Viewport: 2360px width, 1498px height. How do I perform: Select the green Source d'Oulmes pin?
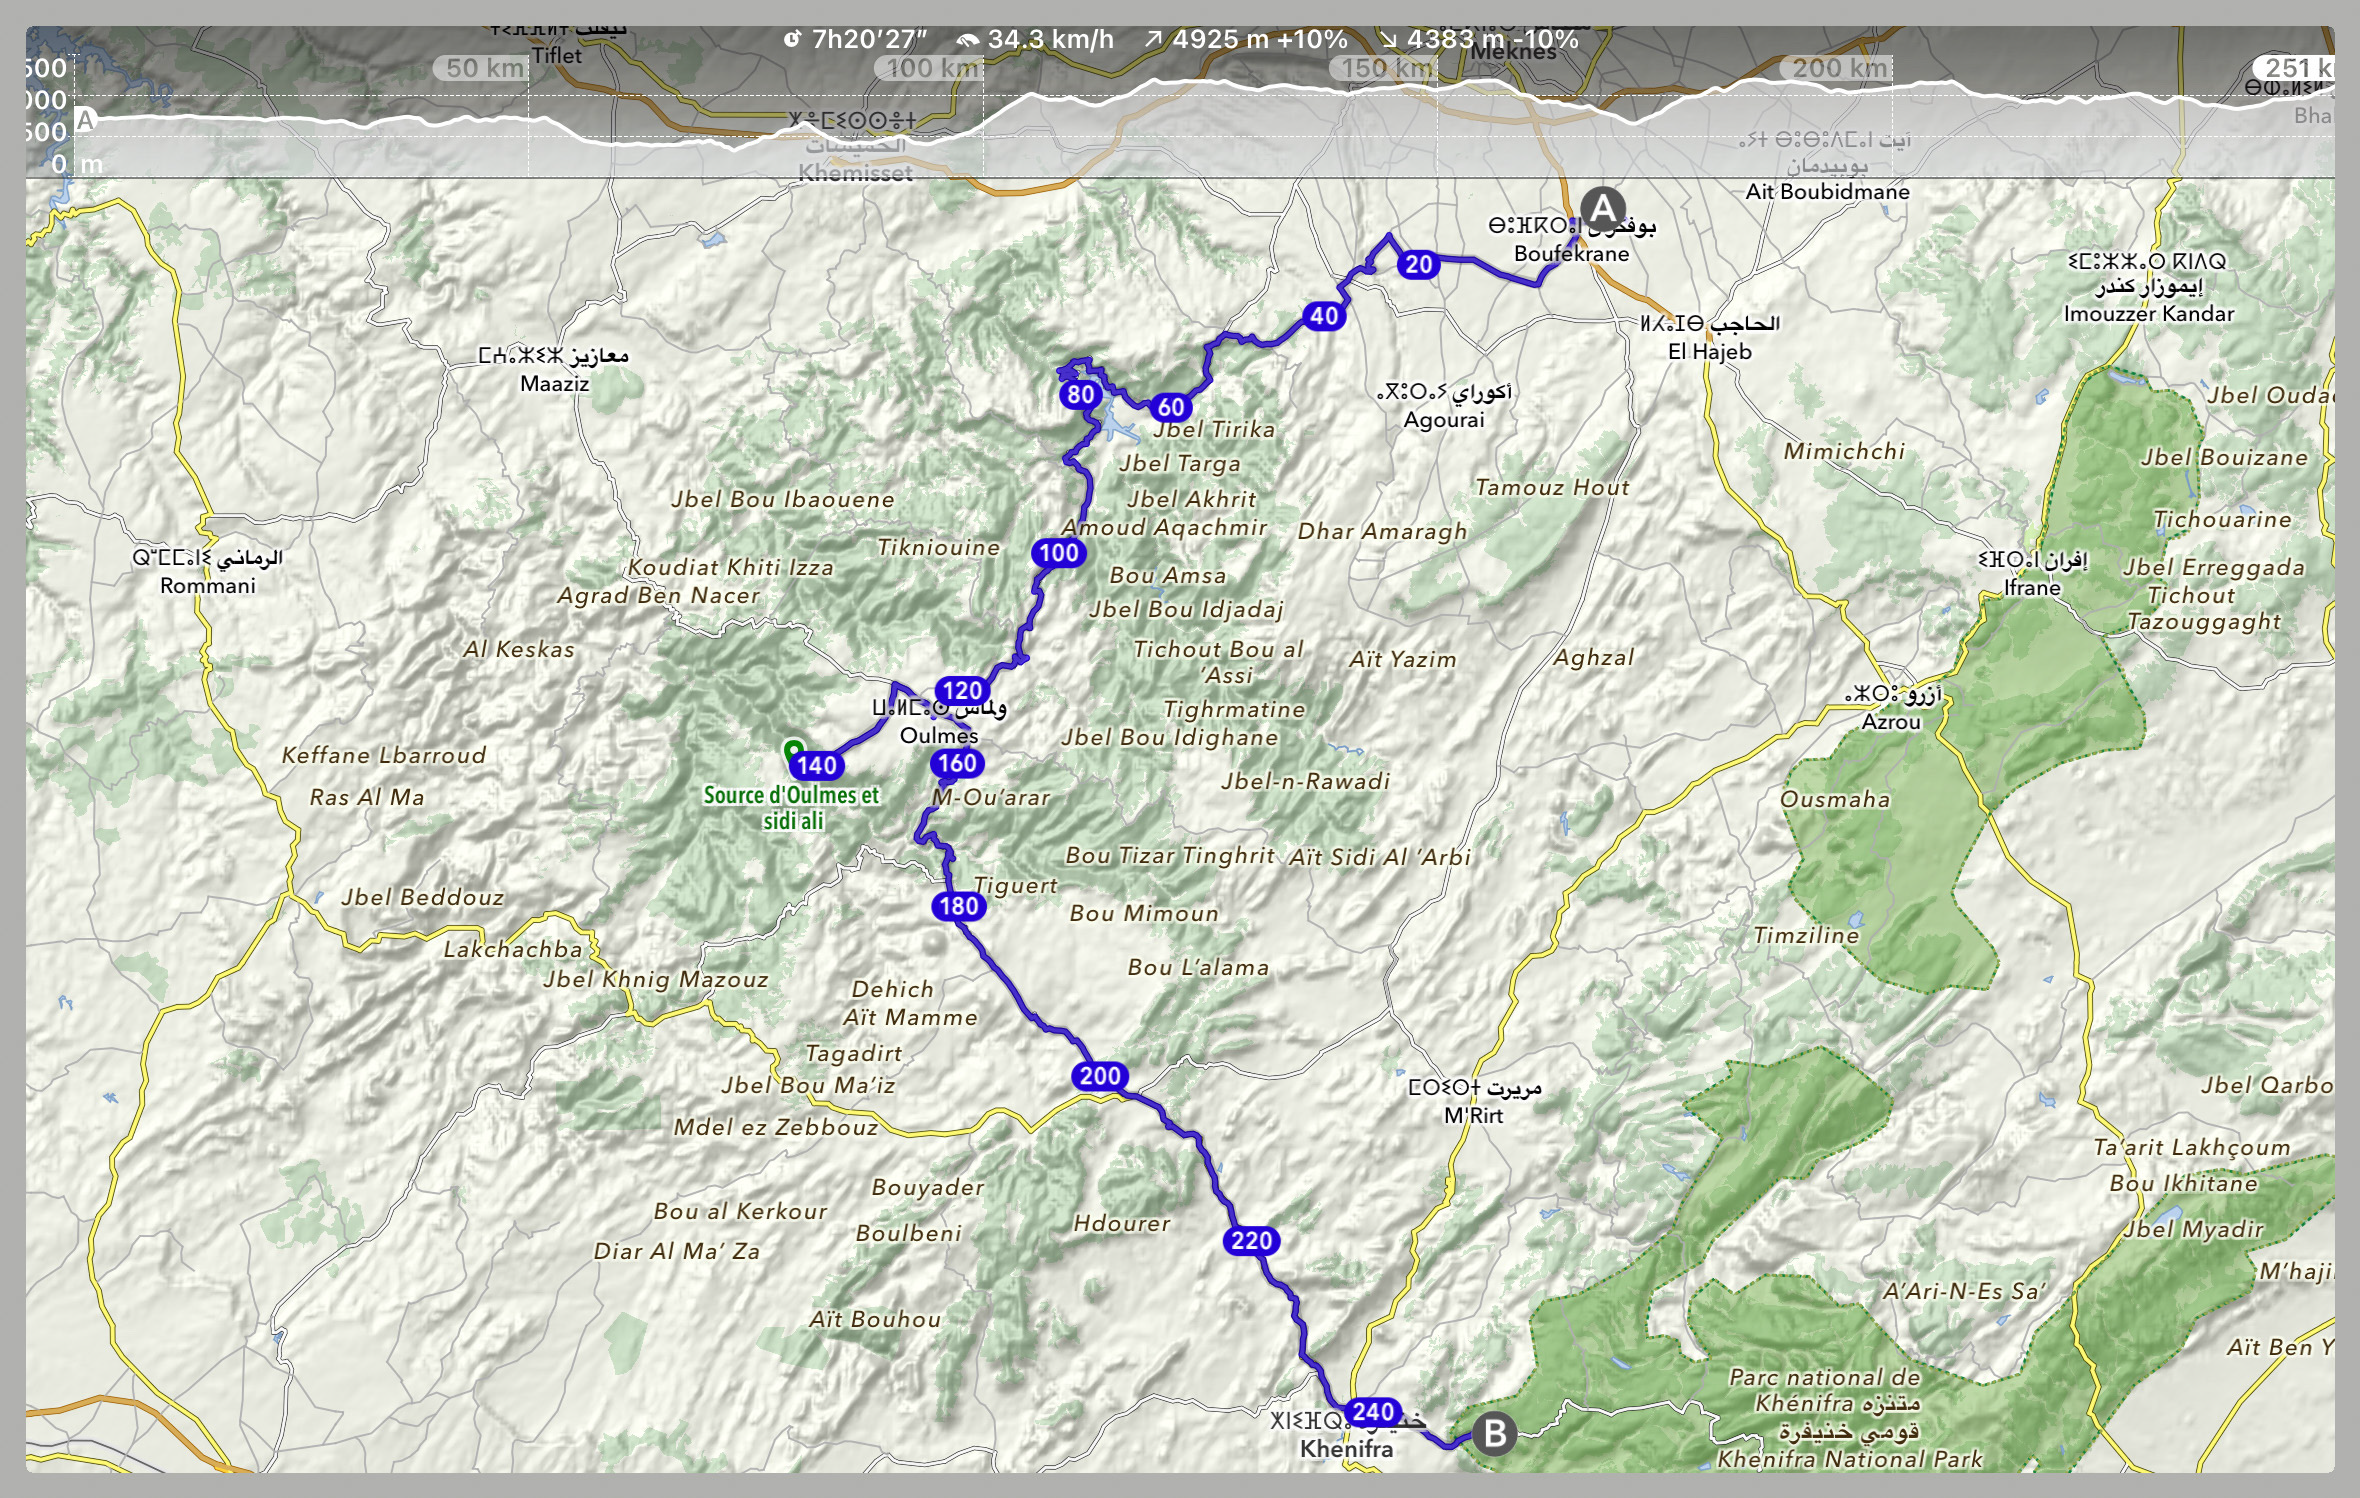pyautogui.click(x=793, y=750)
